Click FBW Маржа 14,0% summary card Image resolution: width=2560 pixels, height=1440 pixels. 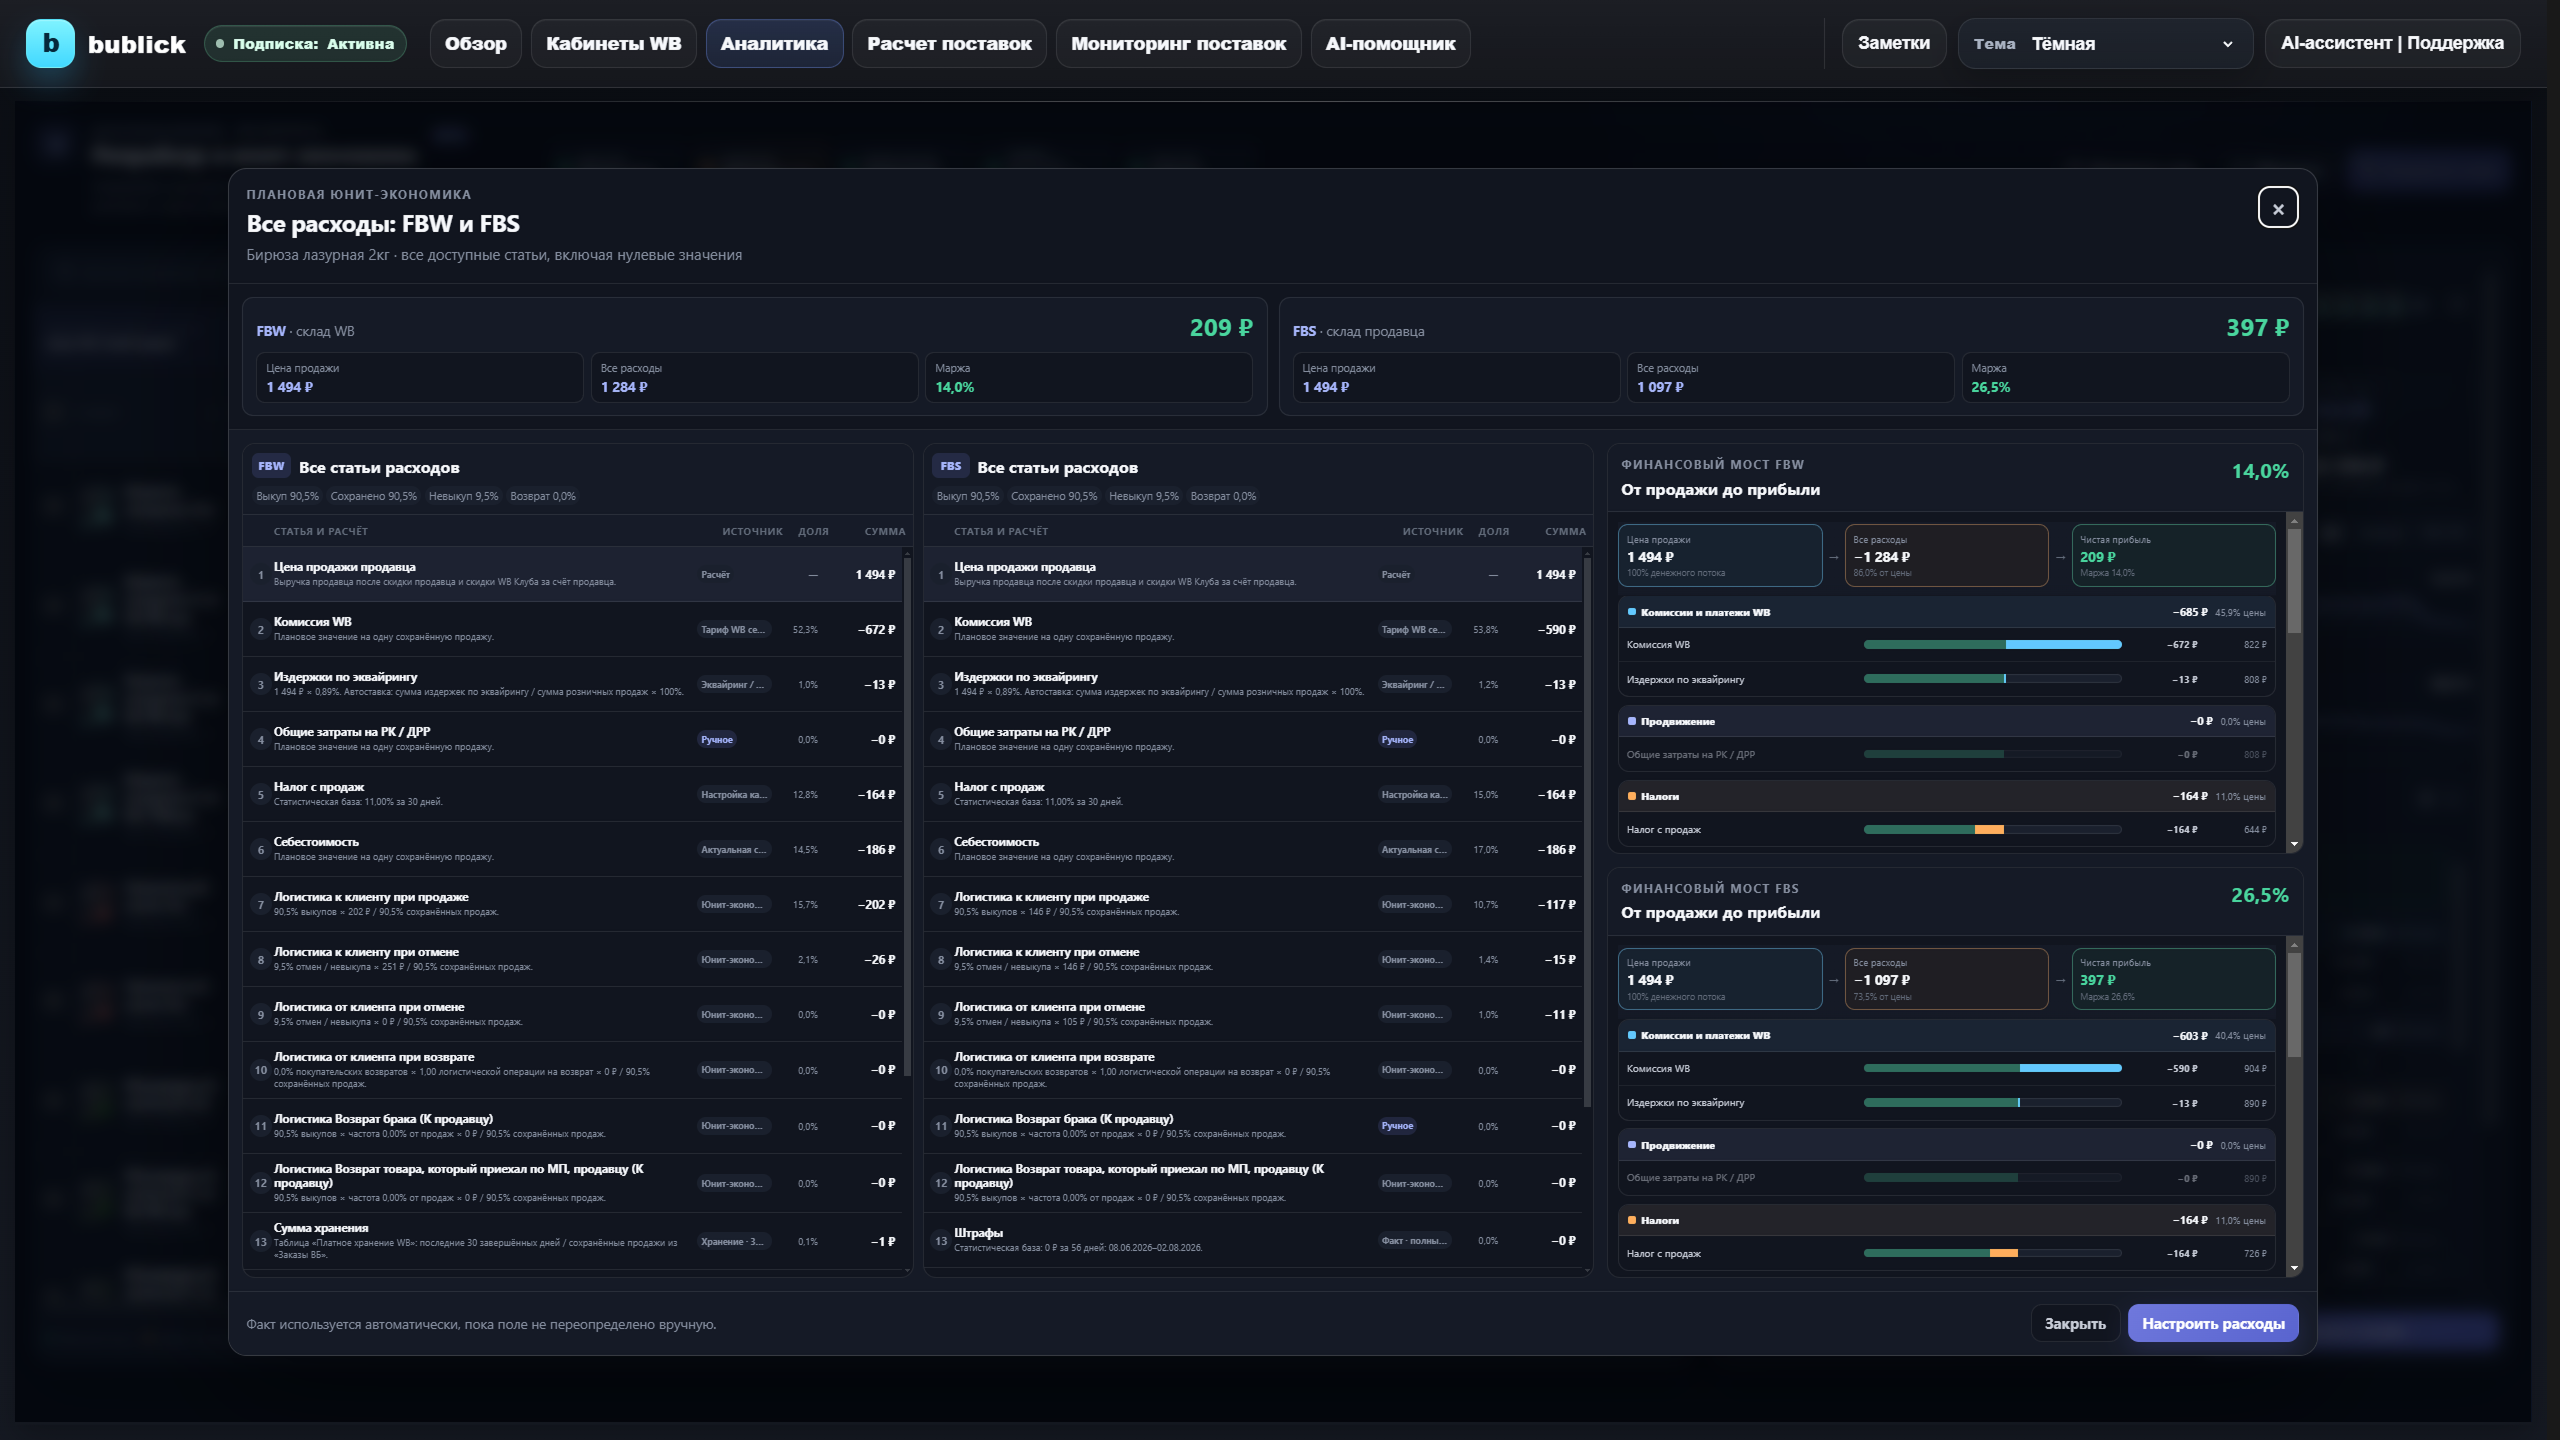(x=1088, y=378)
